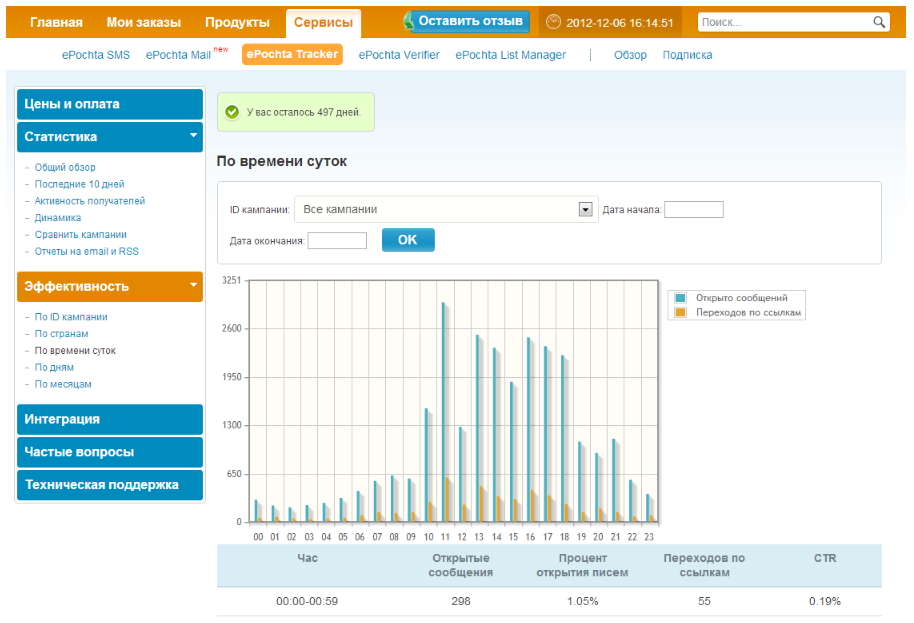
Task: Open the 'ID кампании' dropdown arrow
Action: 585,210
